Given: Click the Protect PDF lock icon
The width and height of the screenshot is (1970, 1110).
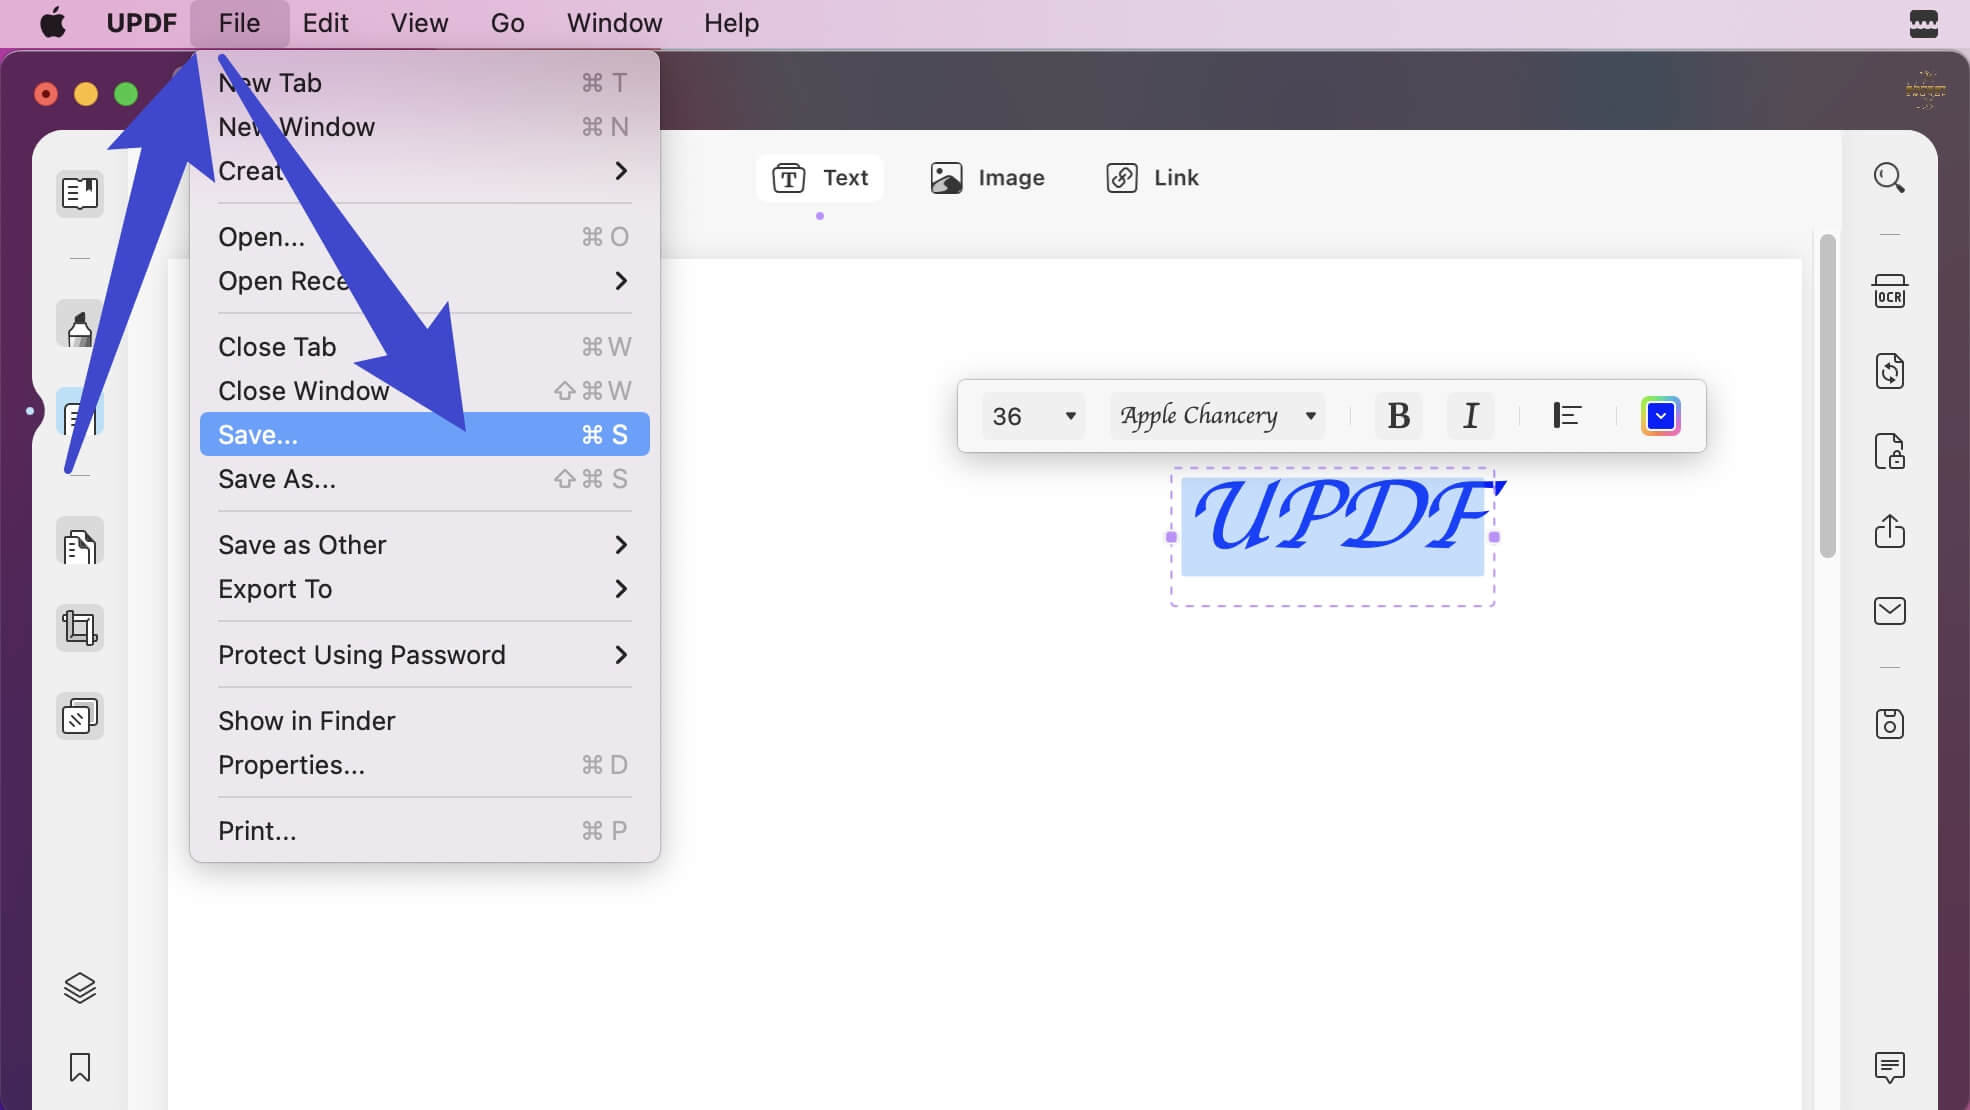Looking at the screenshot, I should point(1889,452).
